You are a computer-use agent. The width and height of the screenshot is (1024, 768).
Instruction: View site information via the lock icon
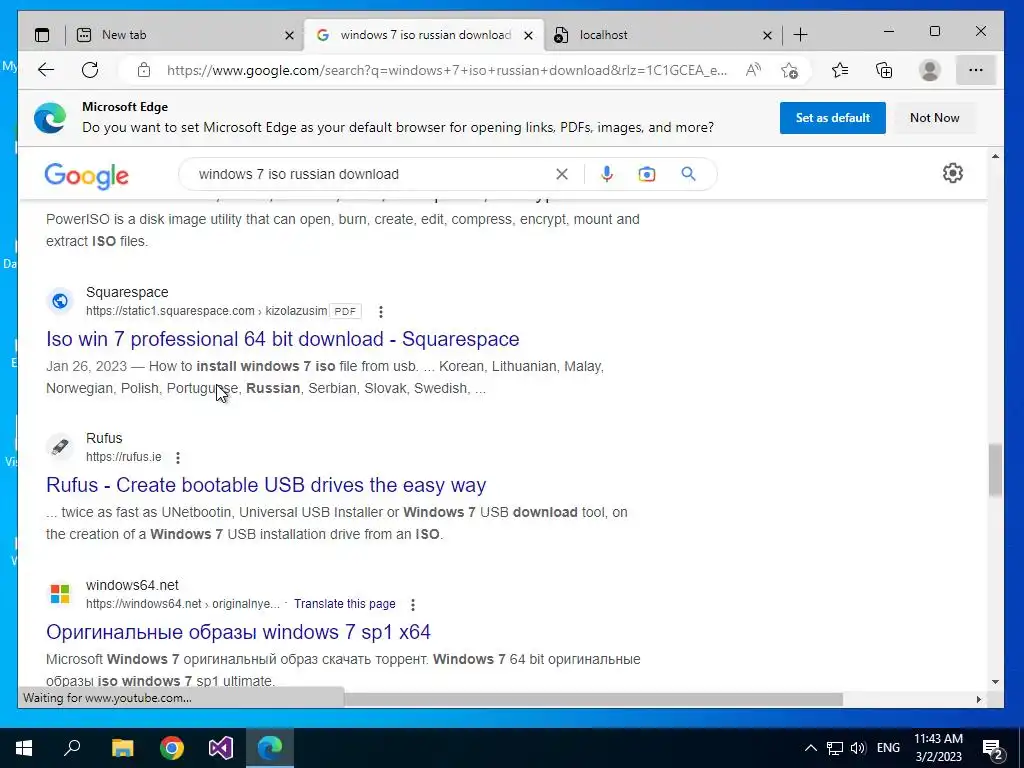tap(144, 70)
